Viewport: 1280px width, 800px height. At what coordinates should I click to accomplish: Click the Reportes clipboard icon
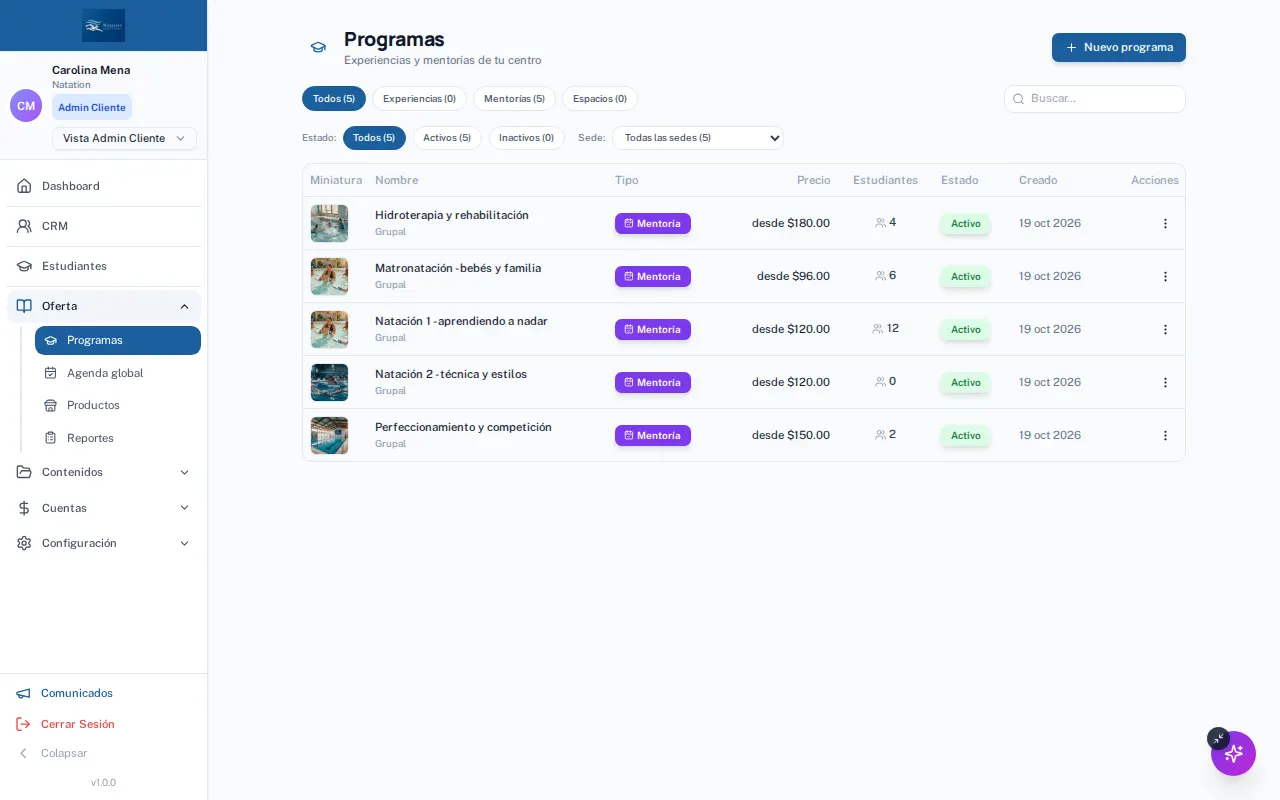click(50, 438)
